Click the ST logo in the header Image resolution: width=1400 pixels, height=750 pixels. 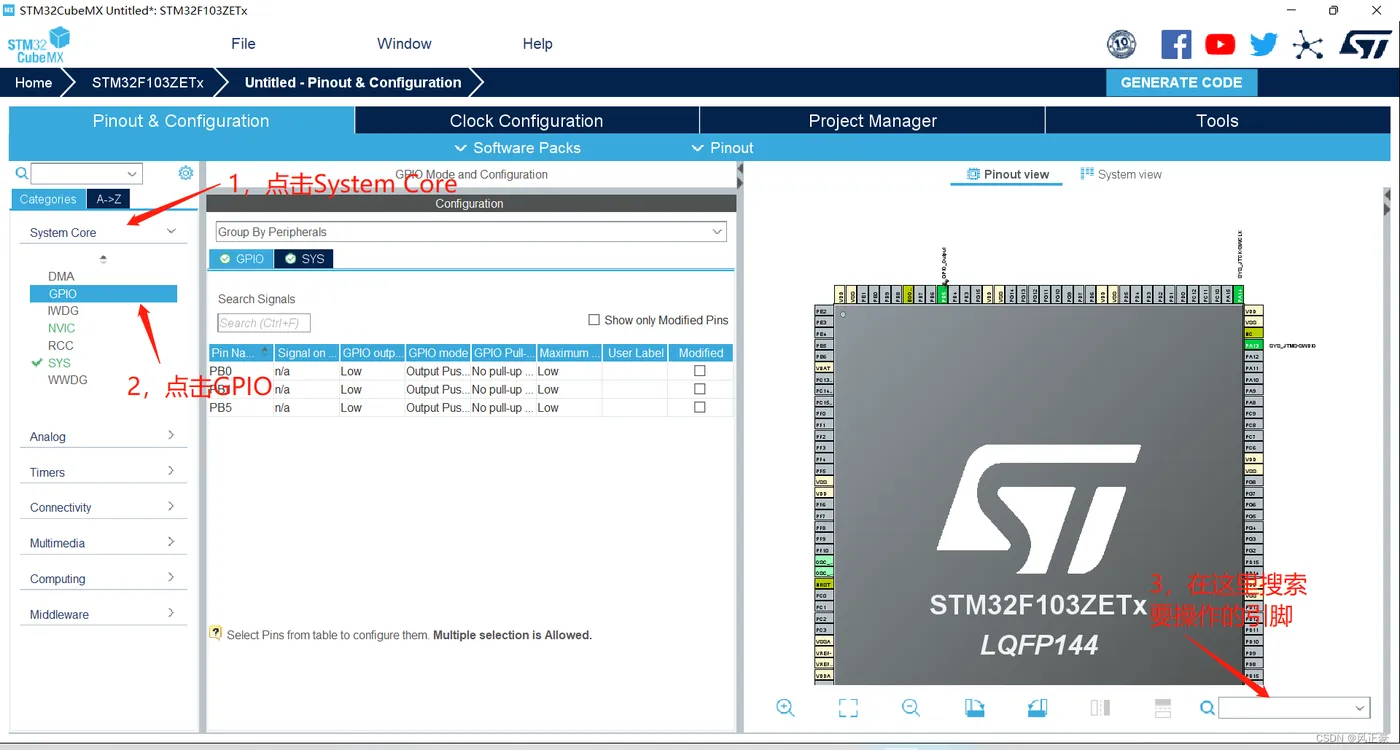pyautogui.click(x=1365, y=44)
